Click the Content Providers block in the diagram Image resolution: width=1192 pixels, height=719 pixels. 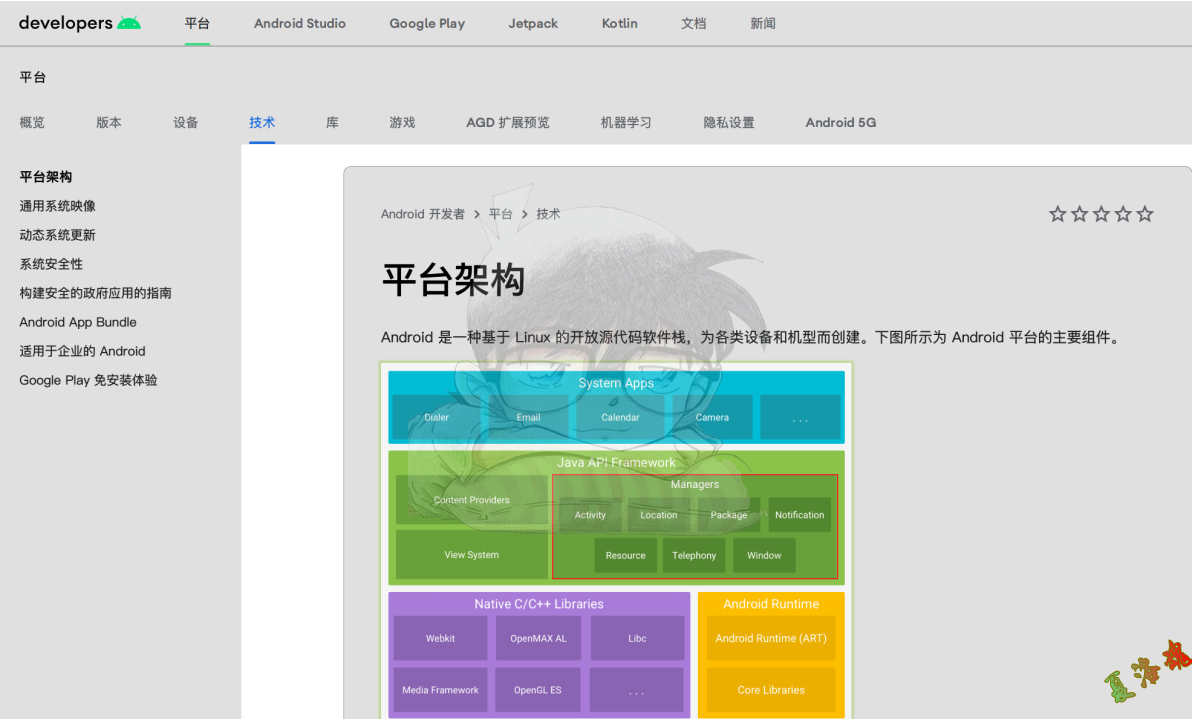click(470, 500)
